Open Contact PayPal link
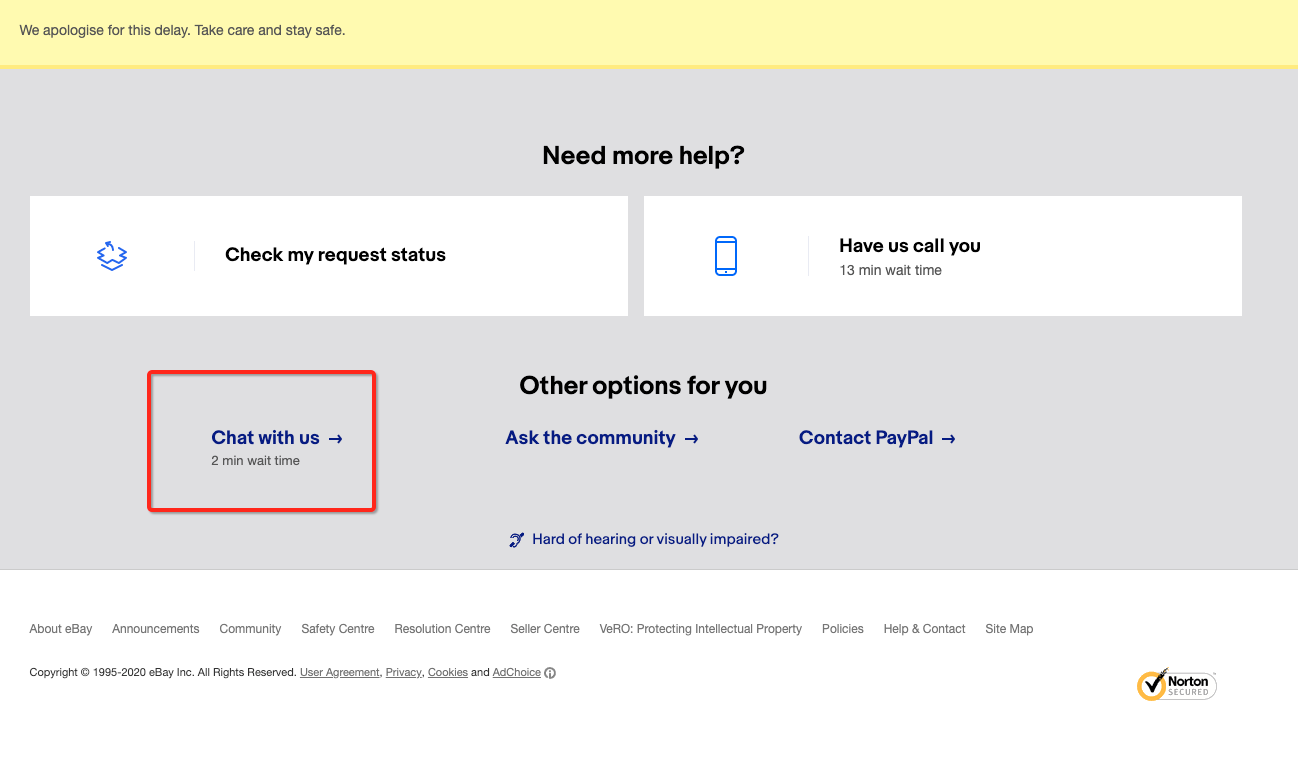Image resolution: width=1298 pixels, height=761 pixels. [x=878, y=438]
